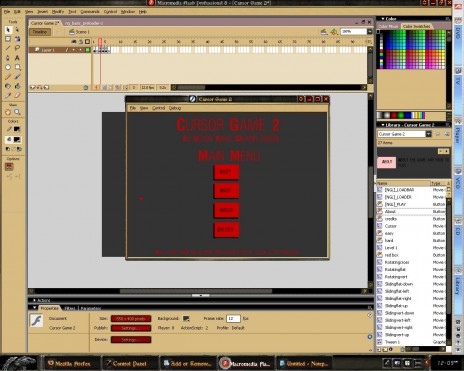464x371 pixels.
Task: Pick the Line tool
Action: (8, 49)
